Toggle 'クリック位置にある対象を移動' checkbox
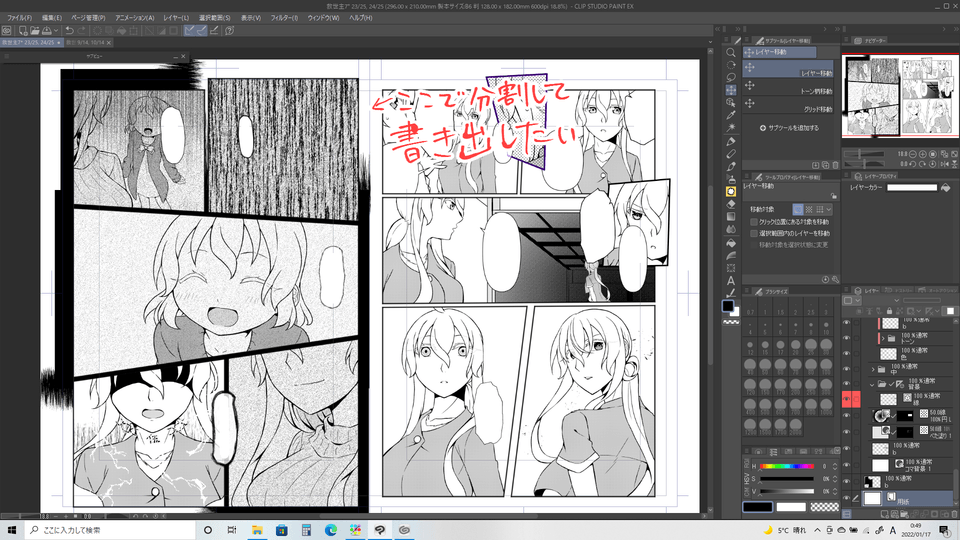The width and height of the screenshot is (960, 540). [x=754, y=222]
